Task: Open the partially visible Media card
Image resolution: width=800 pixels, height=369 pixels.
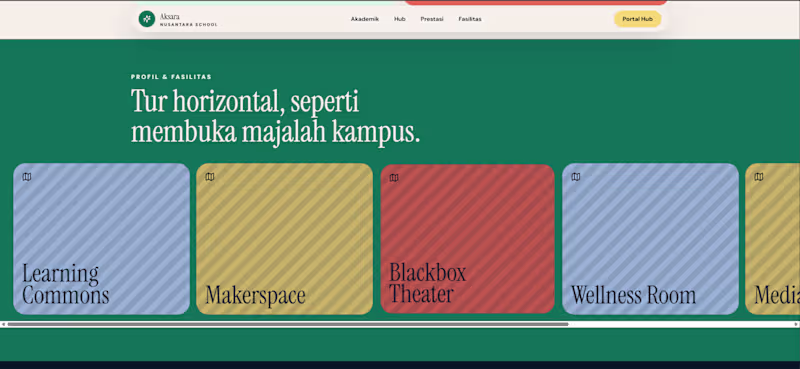Action: pyautogui.click(x=772, y=239)
